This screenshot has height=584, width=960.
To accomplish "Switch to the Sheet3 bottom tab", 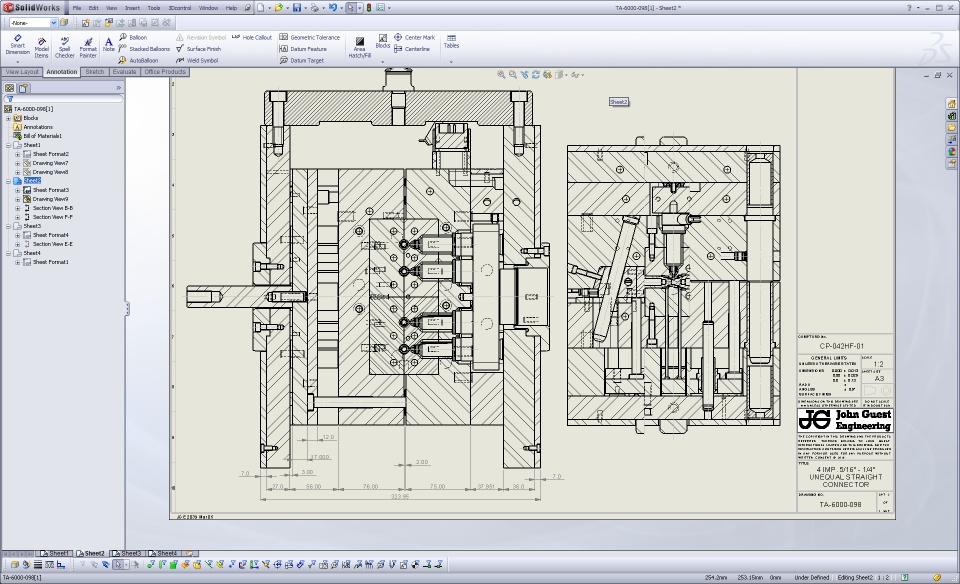I will 127,553.
